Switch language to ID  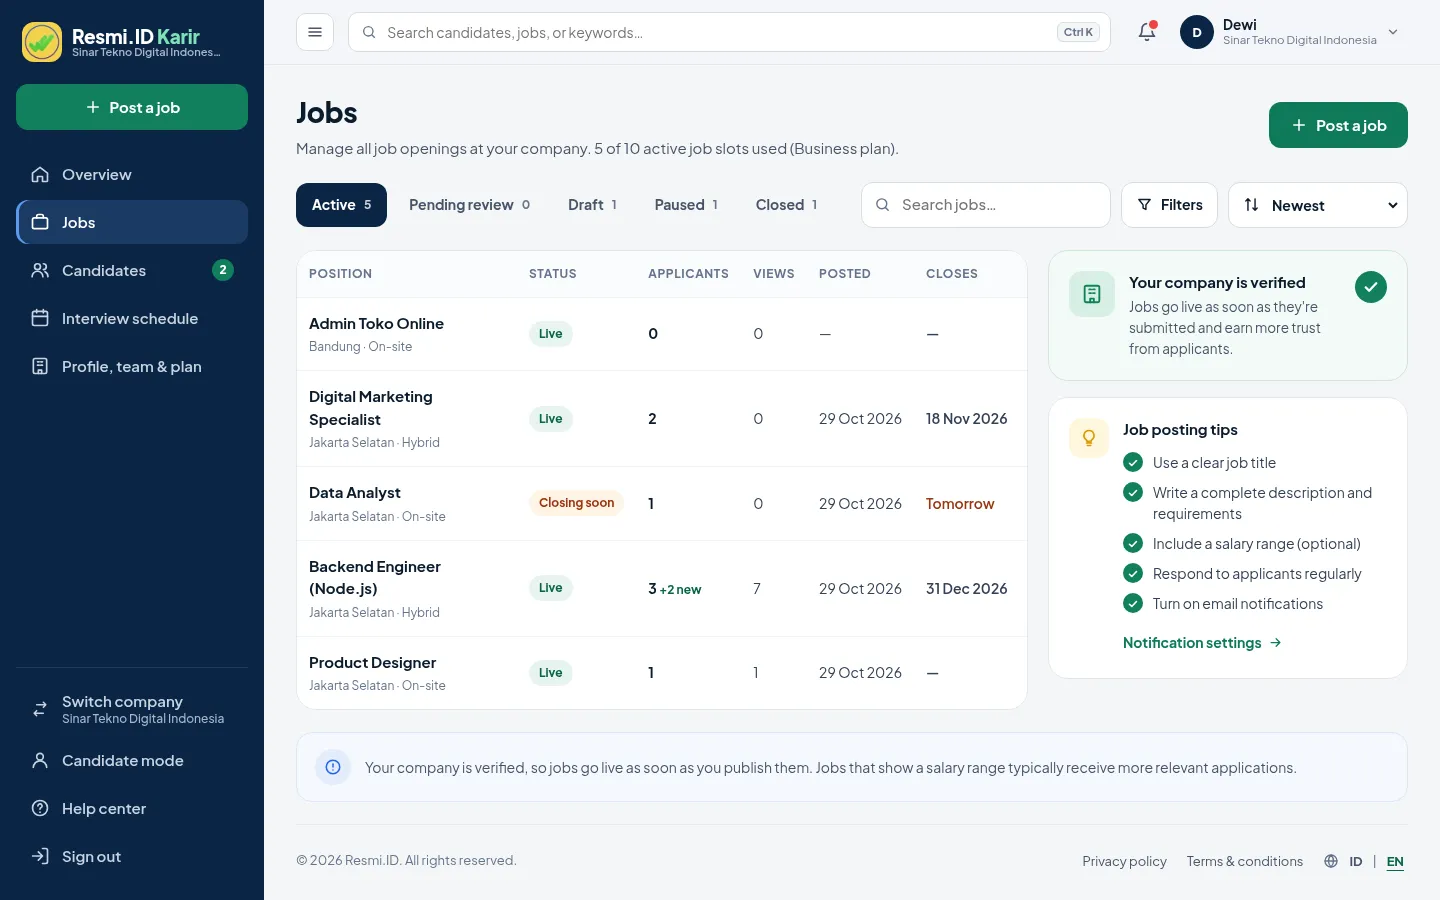1356,861
